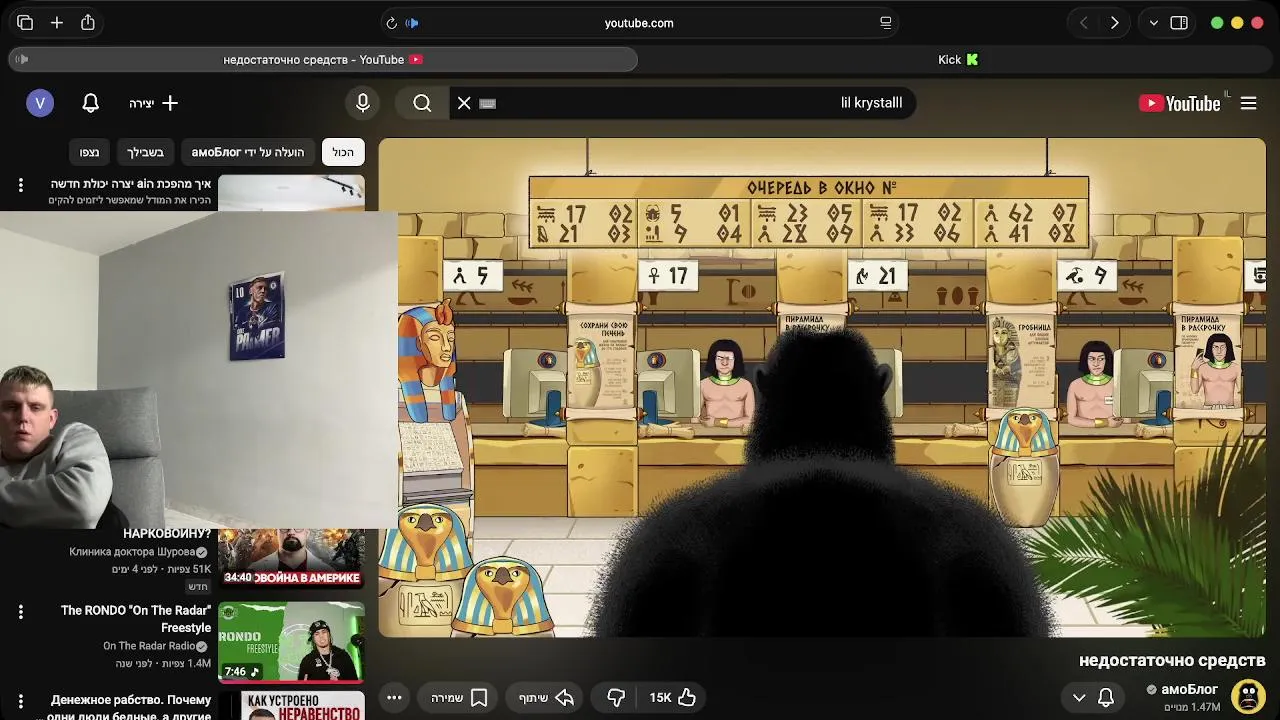Save the video with שמירה button
1280x720 pixels.
coord(459,698)
